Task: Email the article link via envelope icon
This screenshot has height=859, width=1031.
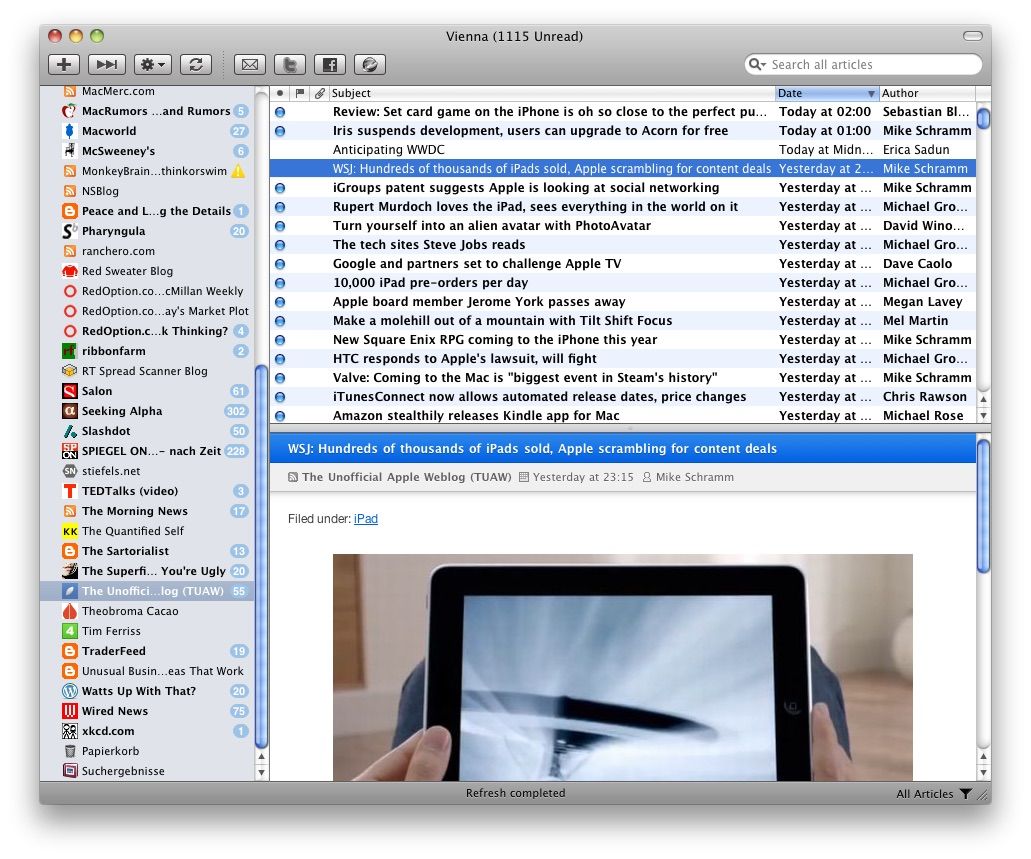Action: click(250, 64)
